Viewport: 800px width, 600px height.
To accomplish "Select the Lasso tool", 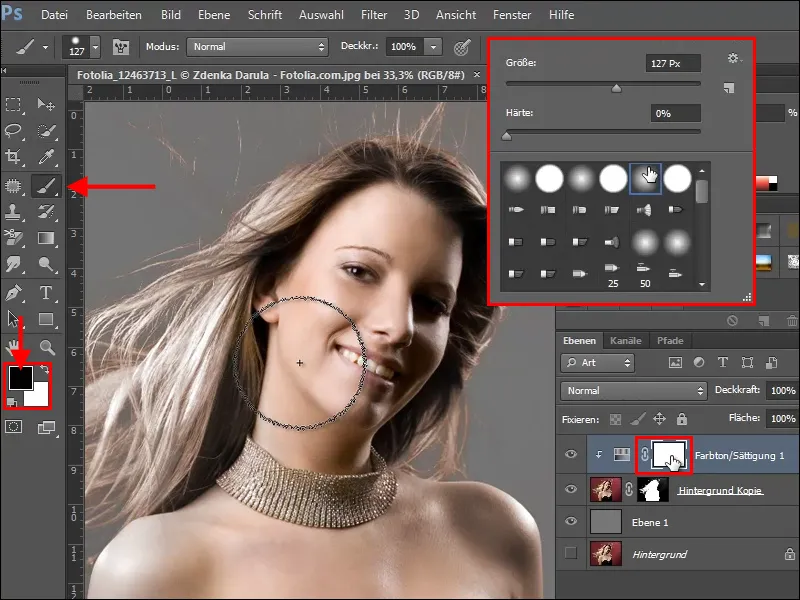I will click(13, 131).
